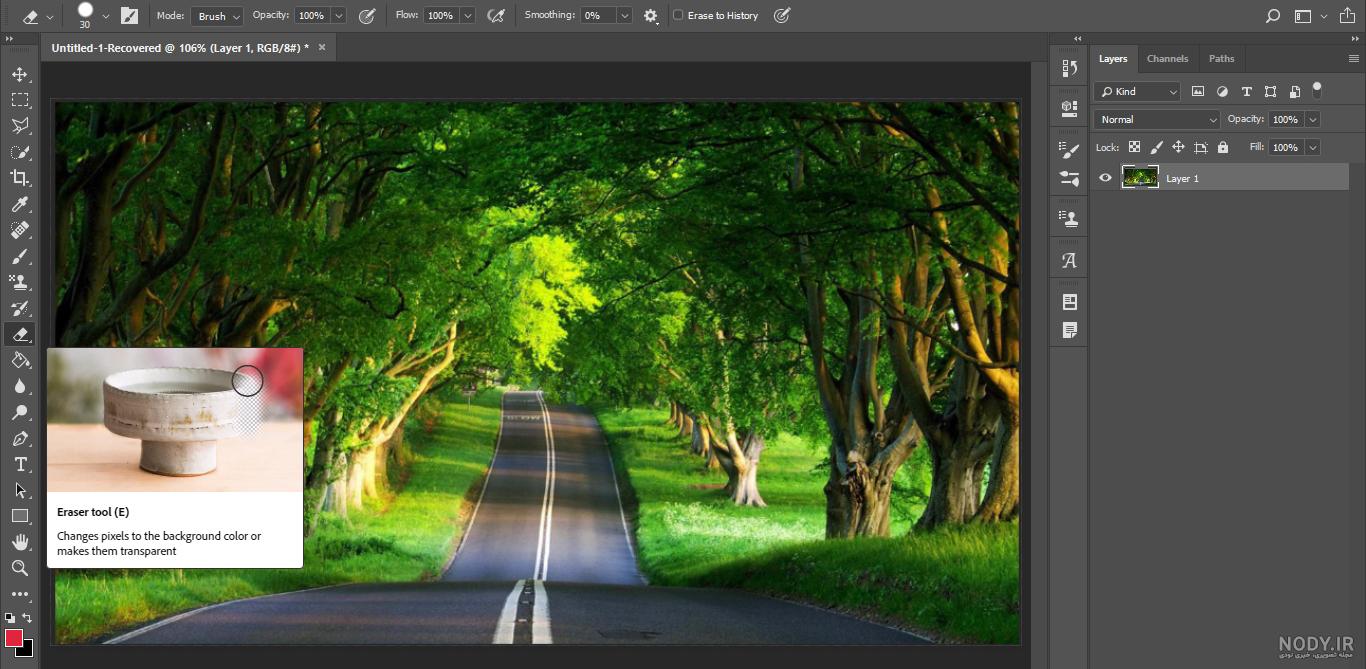Enable the Erase to History checkbox
1366x669 pixels.
[678, 16]
